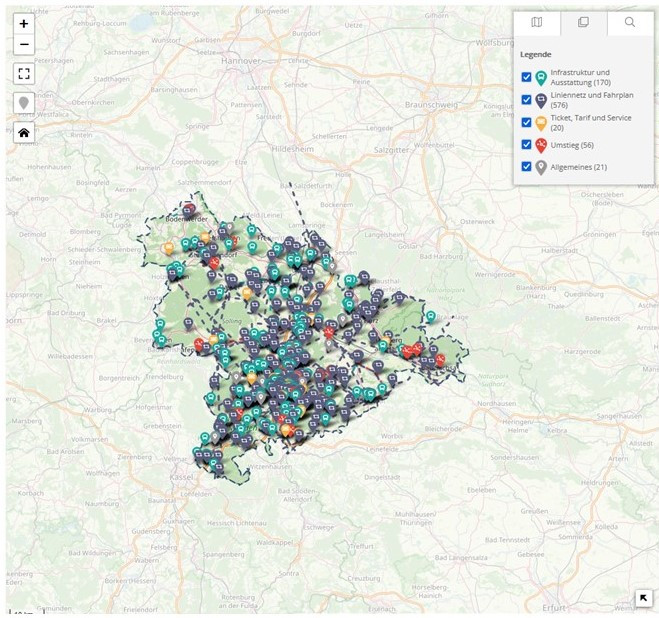Activate the location pin tool

pyautogui.click(x=24, y=103)
